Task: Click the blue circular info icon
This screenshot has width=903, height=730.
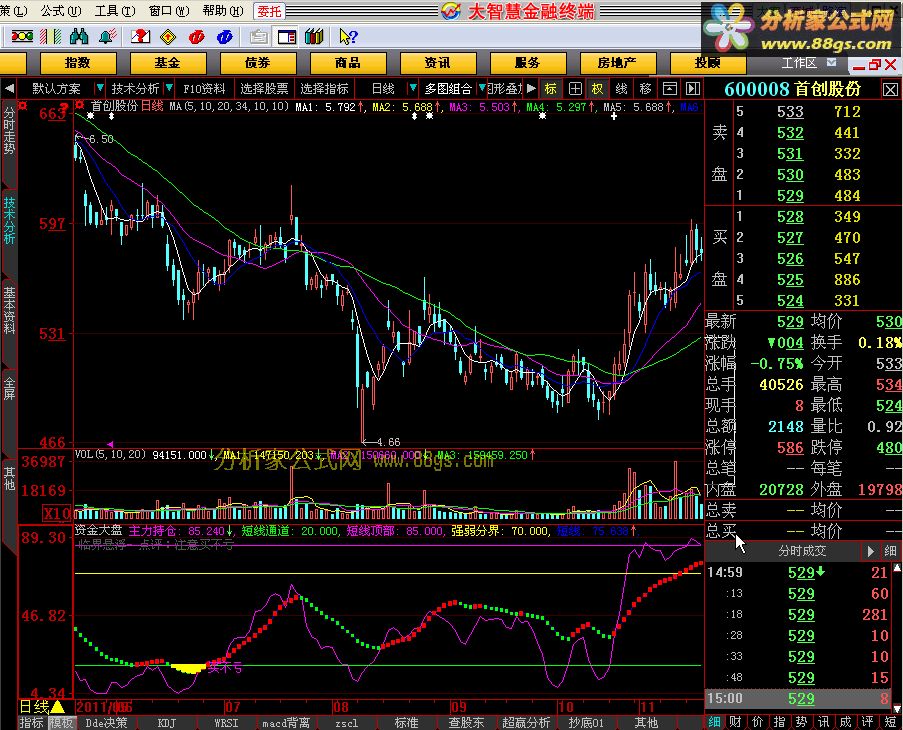Action: (x=225, y=37)
